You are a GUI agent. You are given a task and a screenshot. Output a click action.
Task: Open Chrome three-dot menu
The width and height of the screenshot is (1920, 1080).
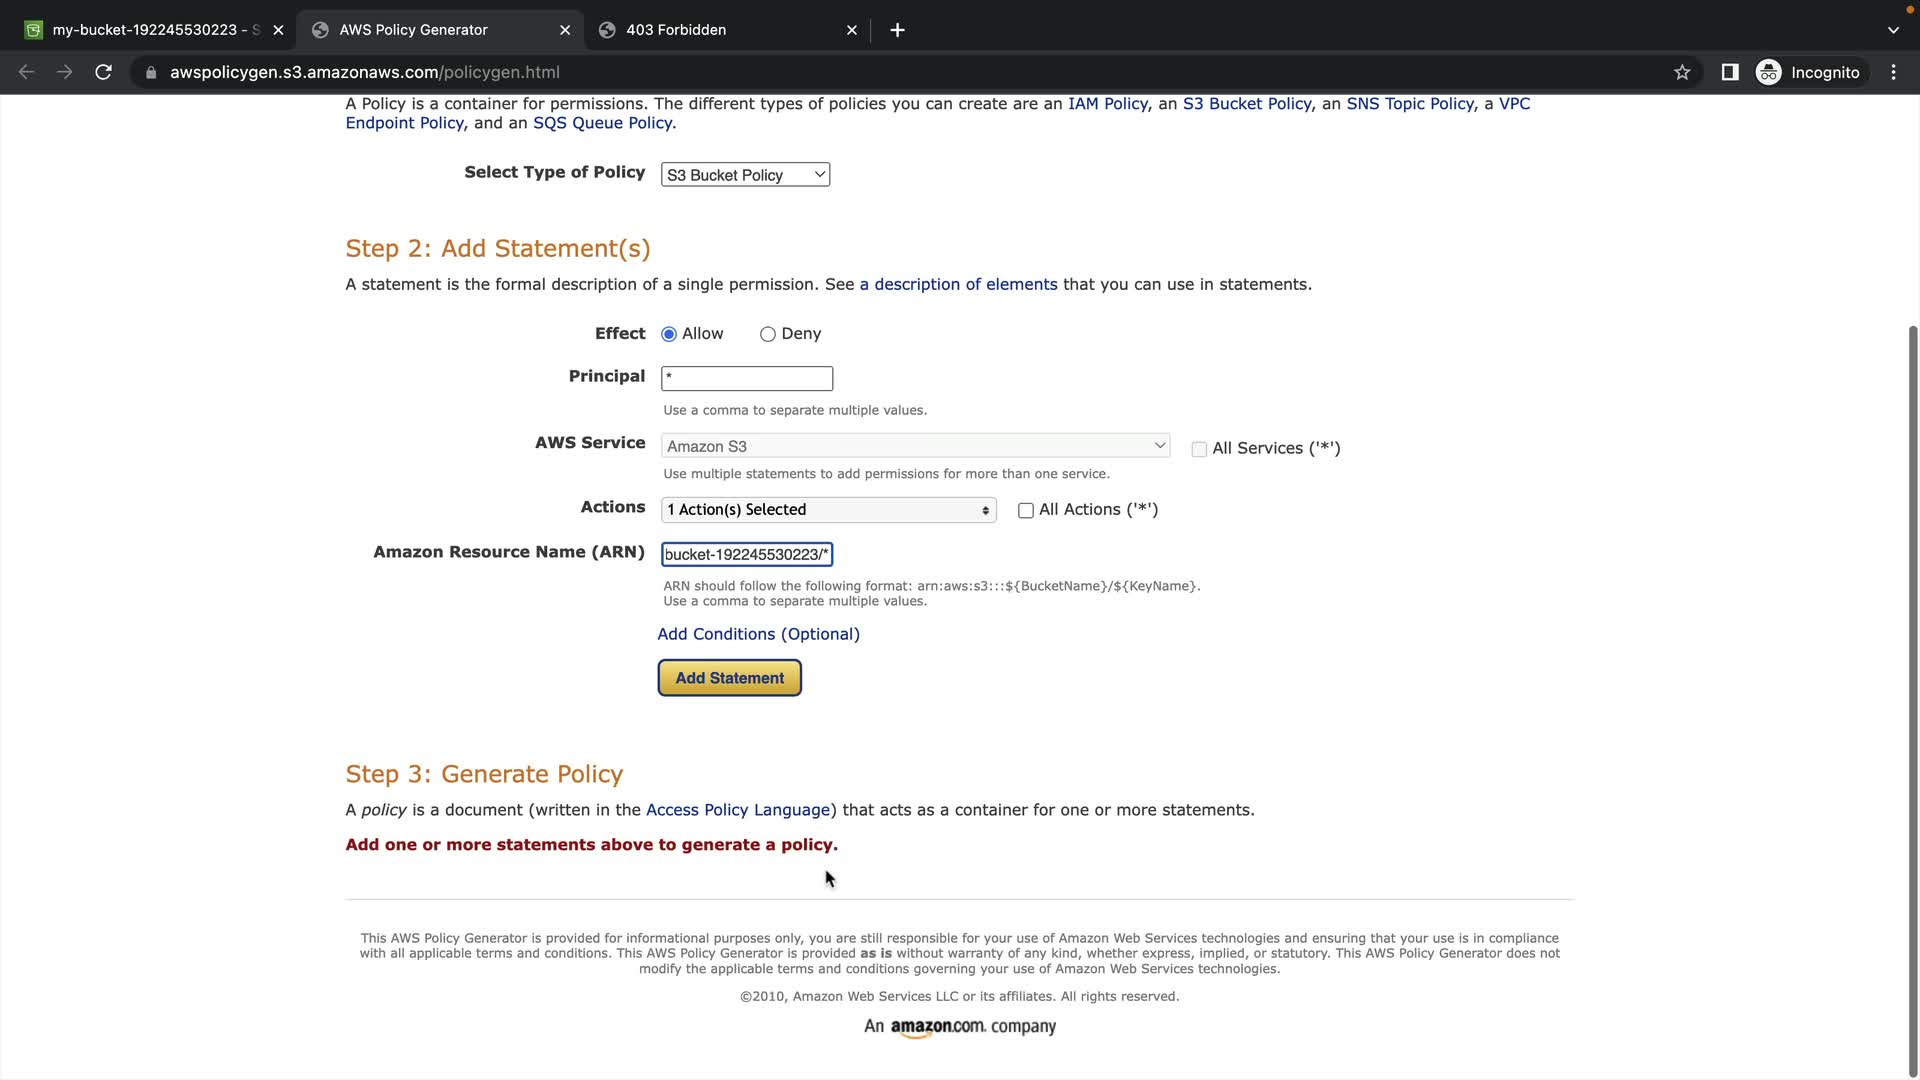(x=1893, y=72)
